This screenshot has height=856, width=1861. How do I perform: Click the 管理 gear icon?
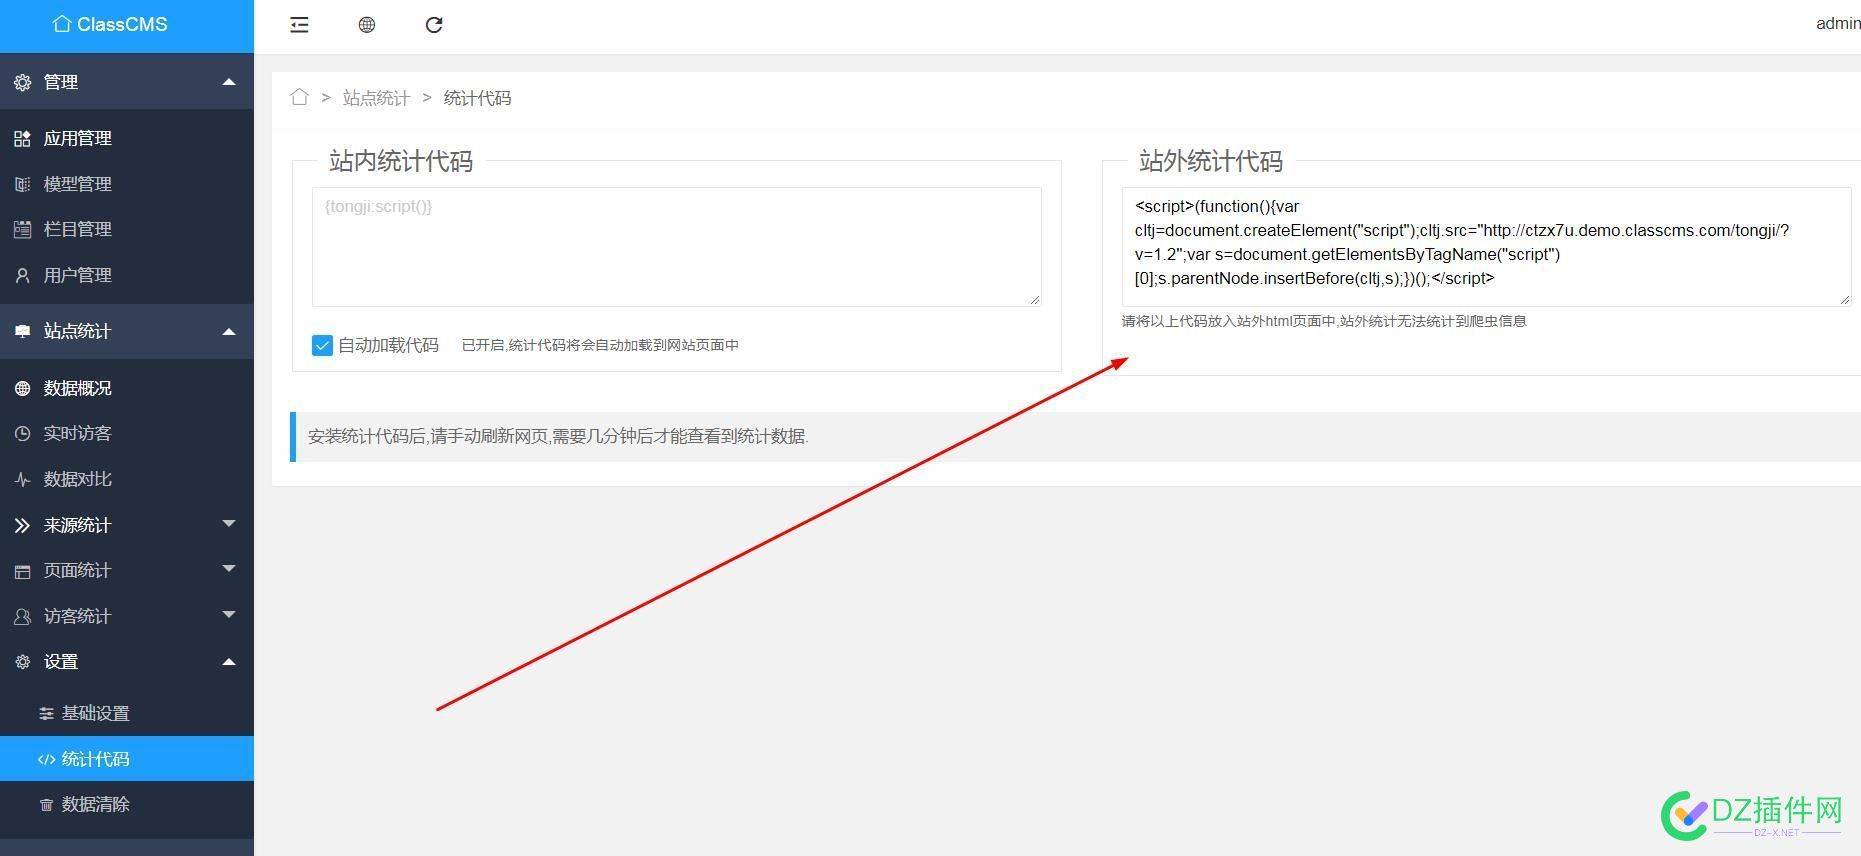[22, 82]
